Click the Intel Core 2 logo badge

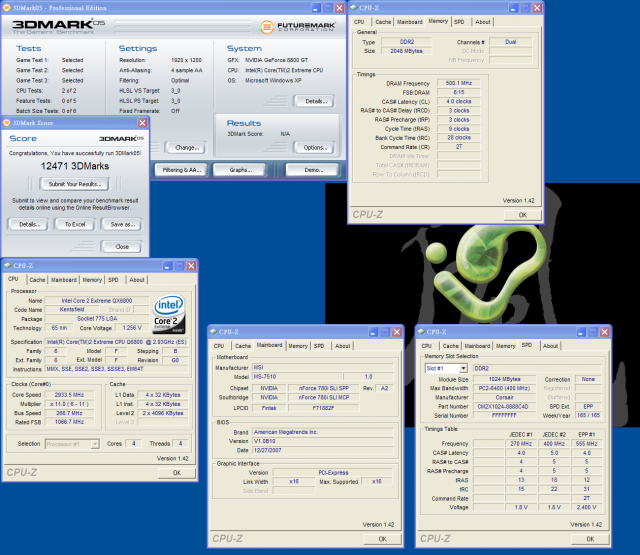169,314
